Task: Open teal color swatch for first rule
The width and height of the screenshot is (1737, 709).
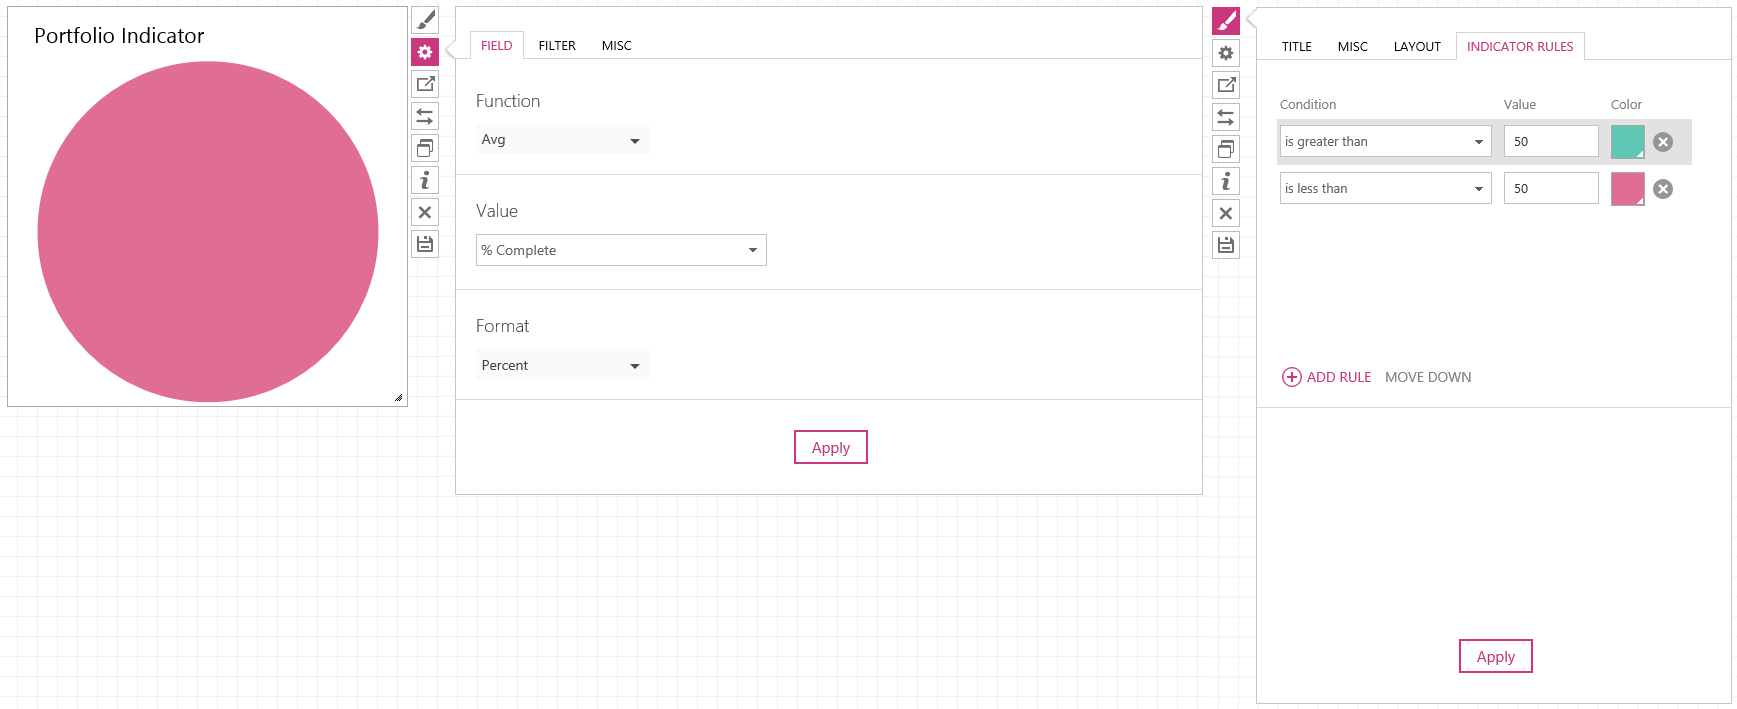Action: [1628, 142]
